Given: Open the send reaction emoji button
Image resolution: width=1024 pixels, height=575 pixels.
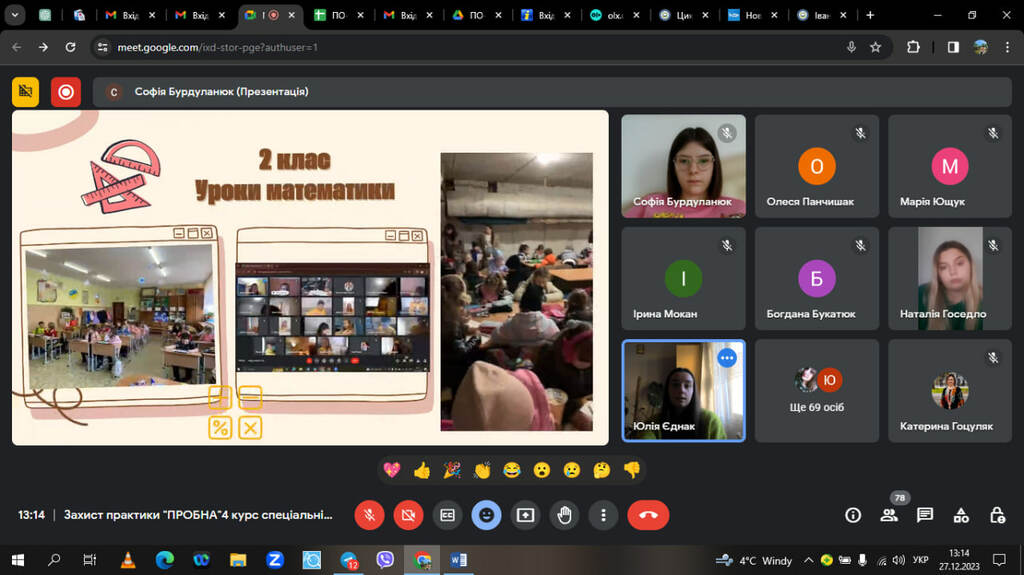Looking at the screenshot, I should coord(487,515).
